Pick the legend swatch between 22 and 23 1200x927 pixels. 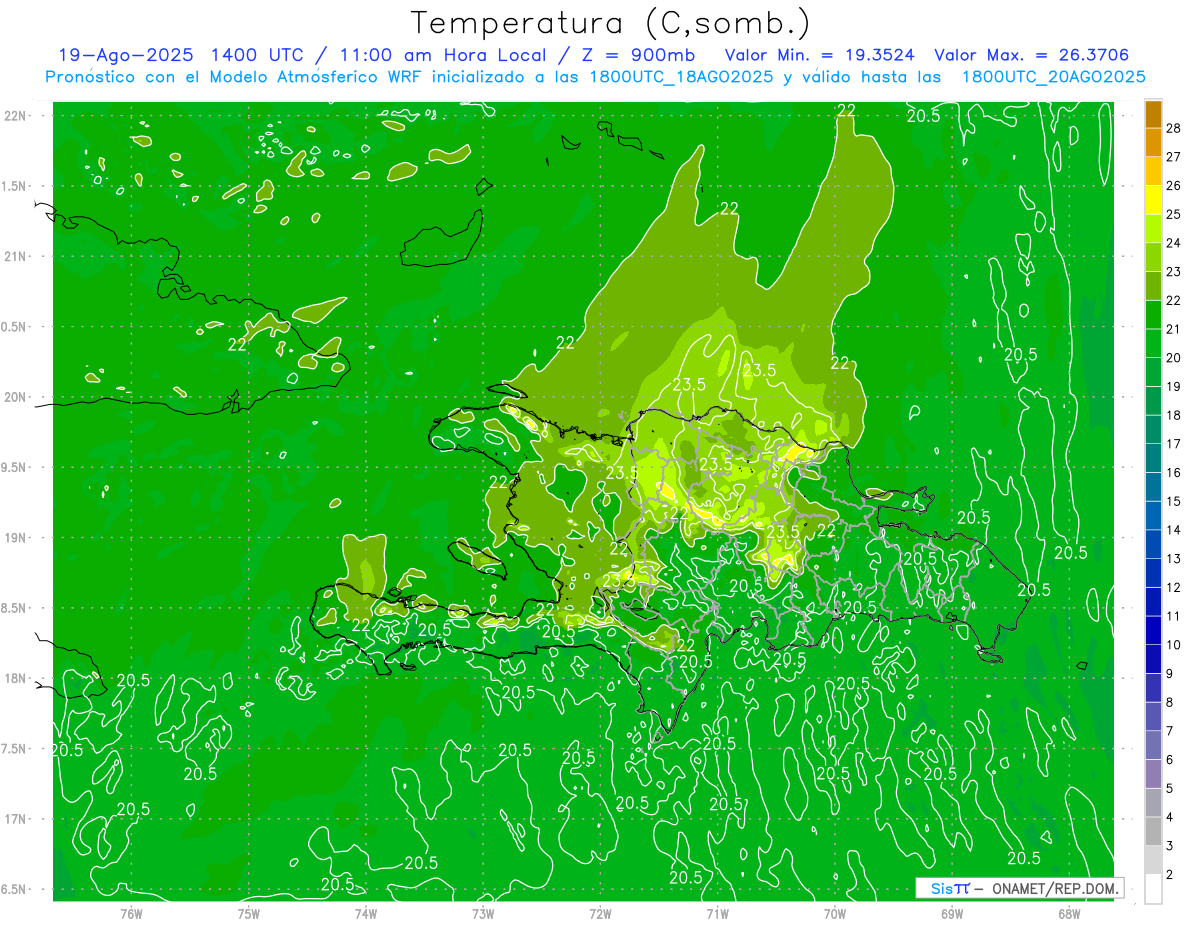(1153, 286)
